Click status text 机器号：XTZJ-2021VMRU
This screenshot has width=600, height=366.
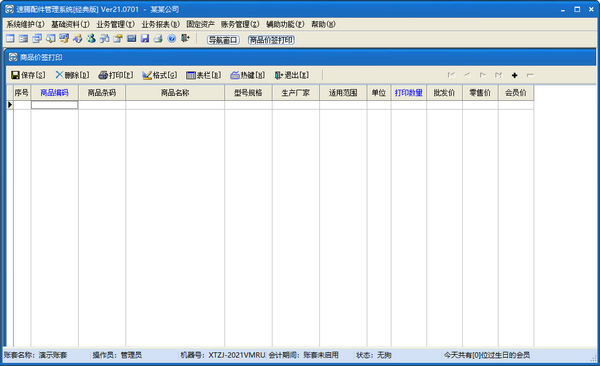[x=223, y=355]
